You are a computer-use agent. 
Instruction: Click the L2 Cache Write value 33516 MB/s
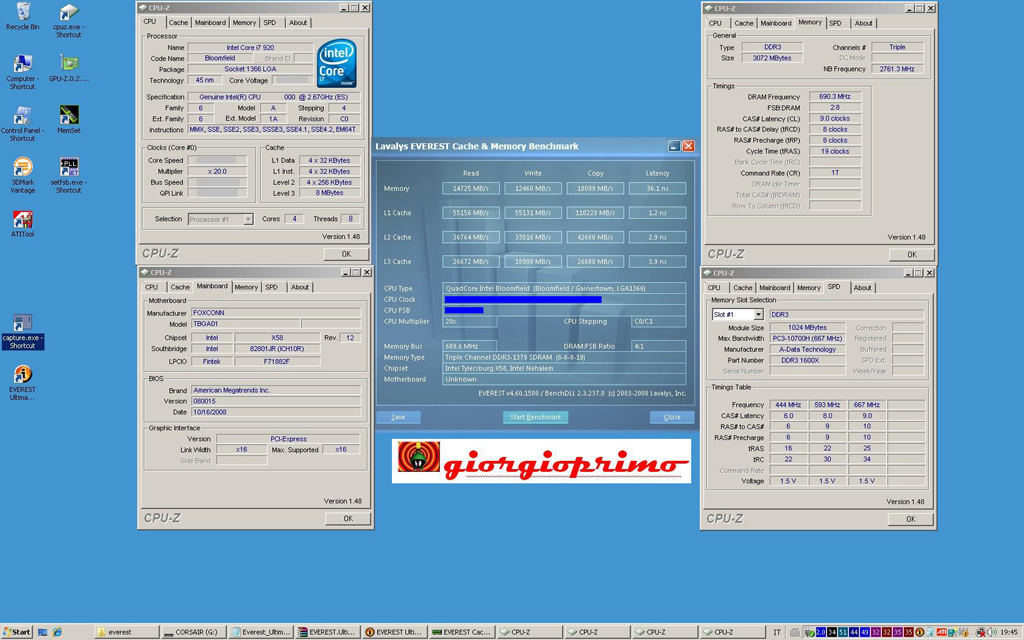tap(533, 238)
